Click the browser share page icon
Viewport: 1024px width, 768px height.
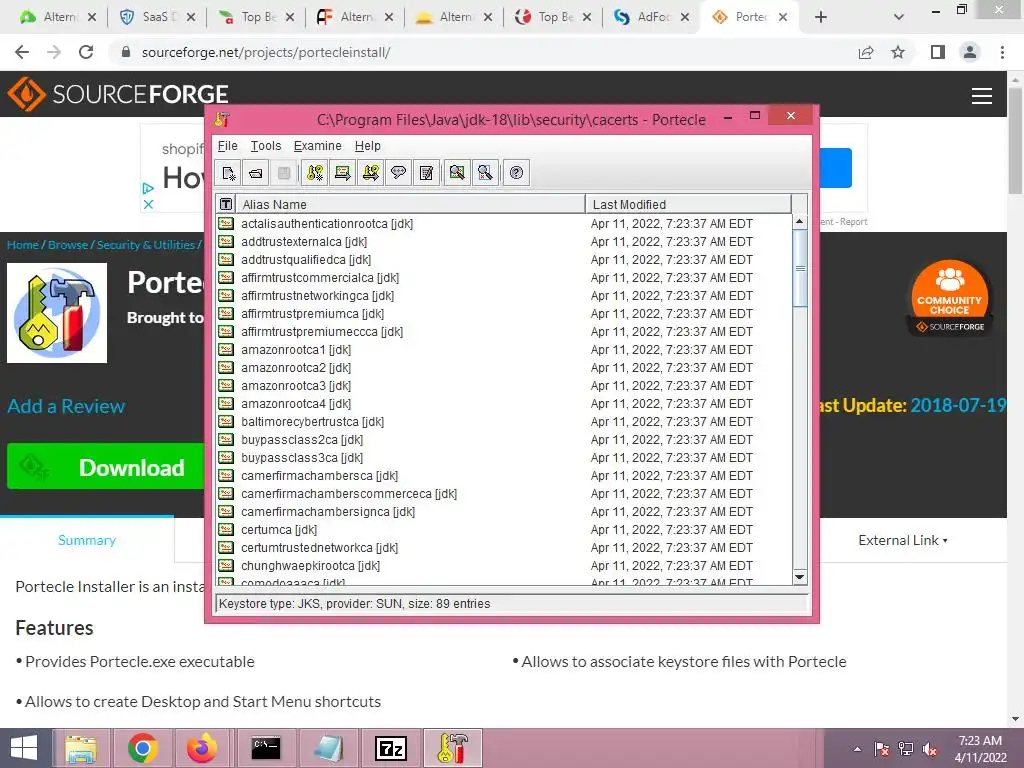(866, 52)
